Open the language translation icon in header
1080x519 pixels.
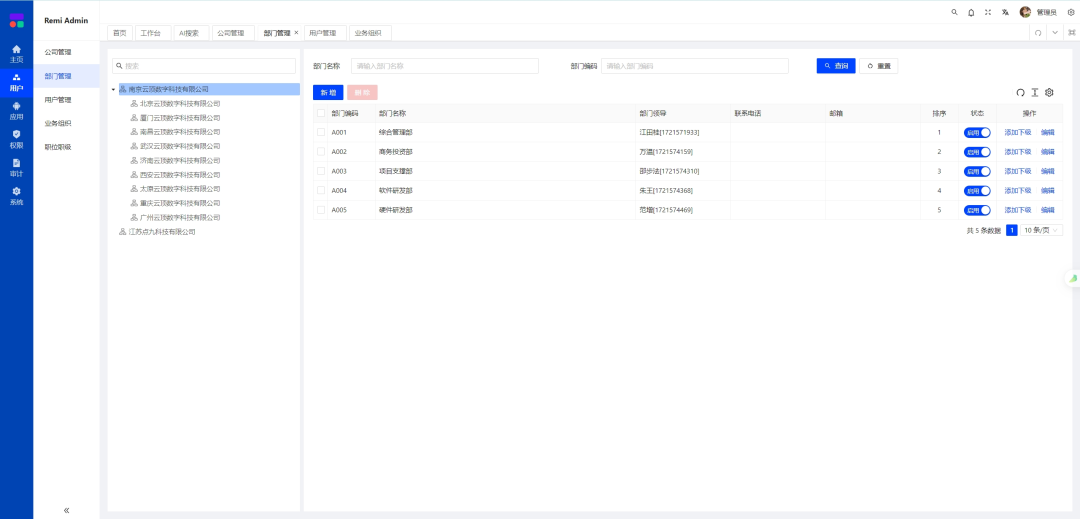click(1005, 12)
